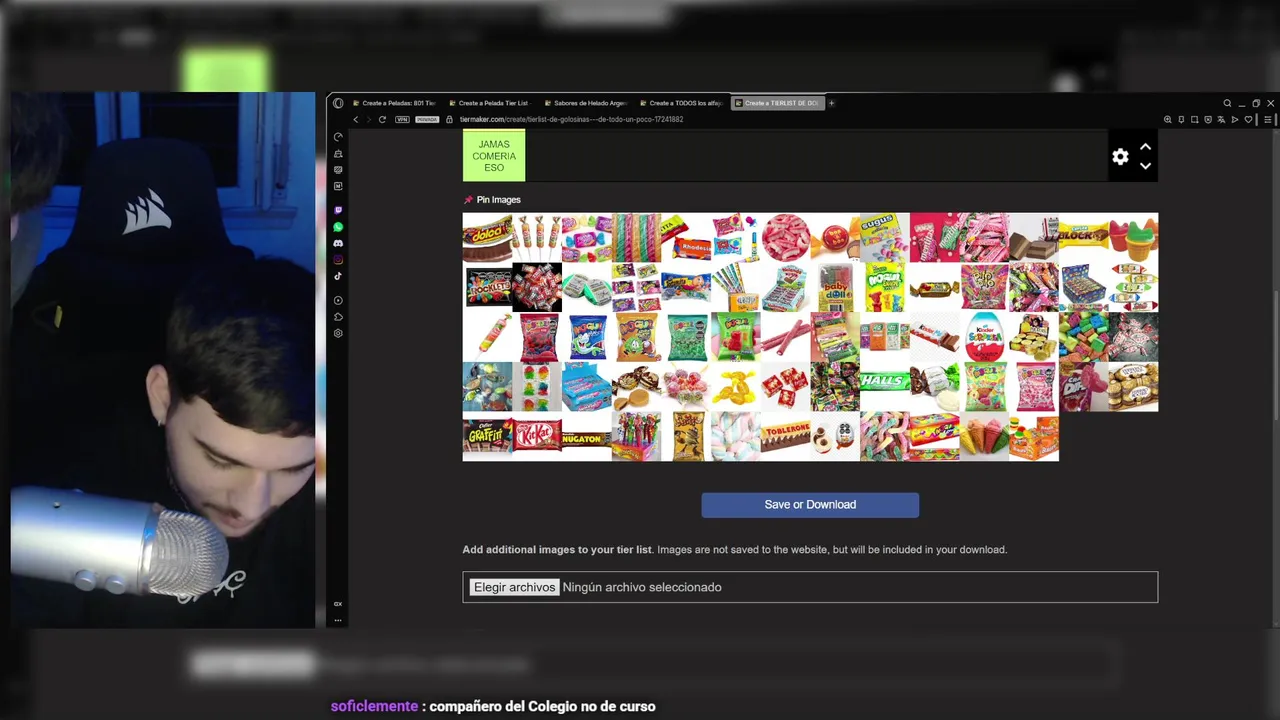Screen dimensions: 1280x720
Task: Switch to the 'Sabores de Helado Argen' tab
Action: coord(584,103)
